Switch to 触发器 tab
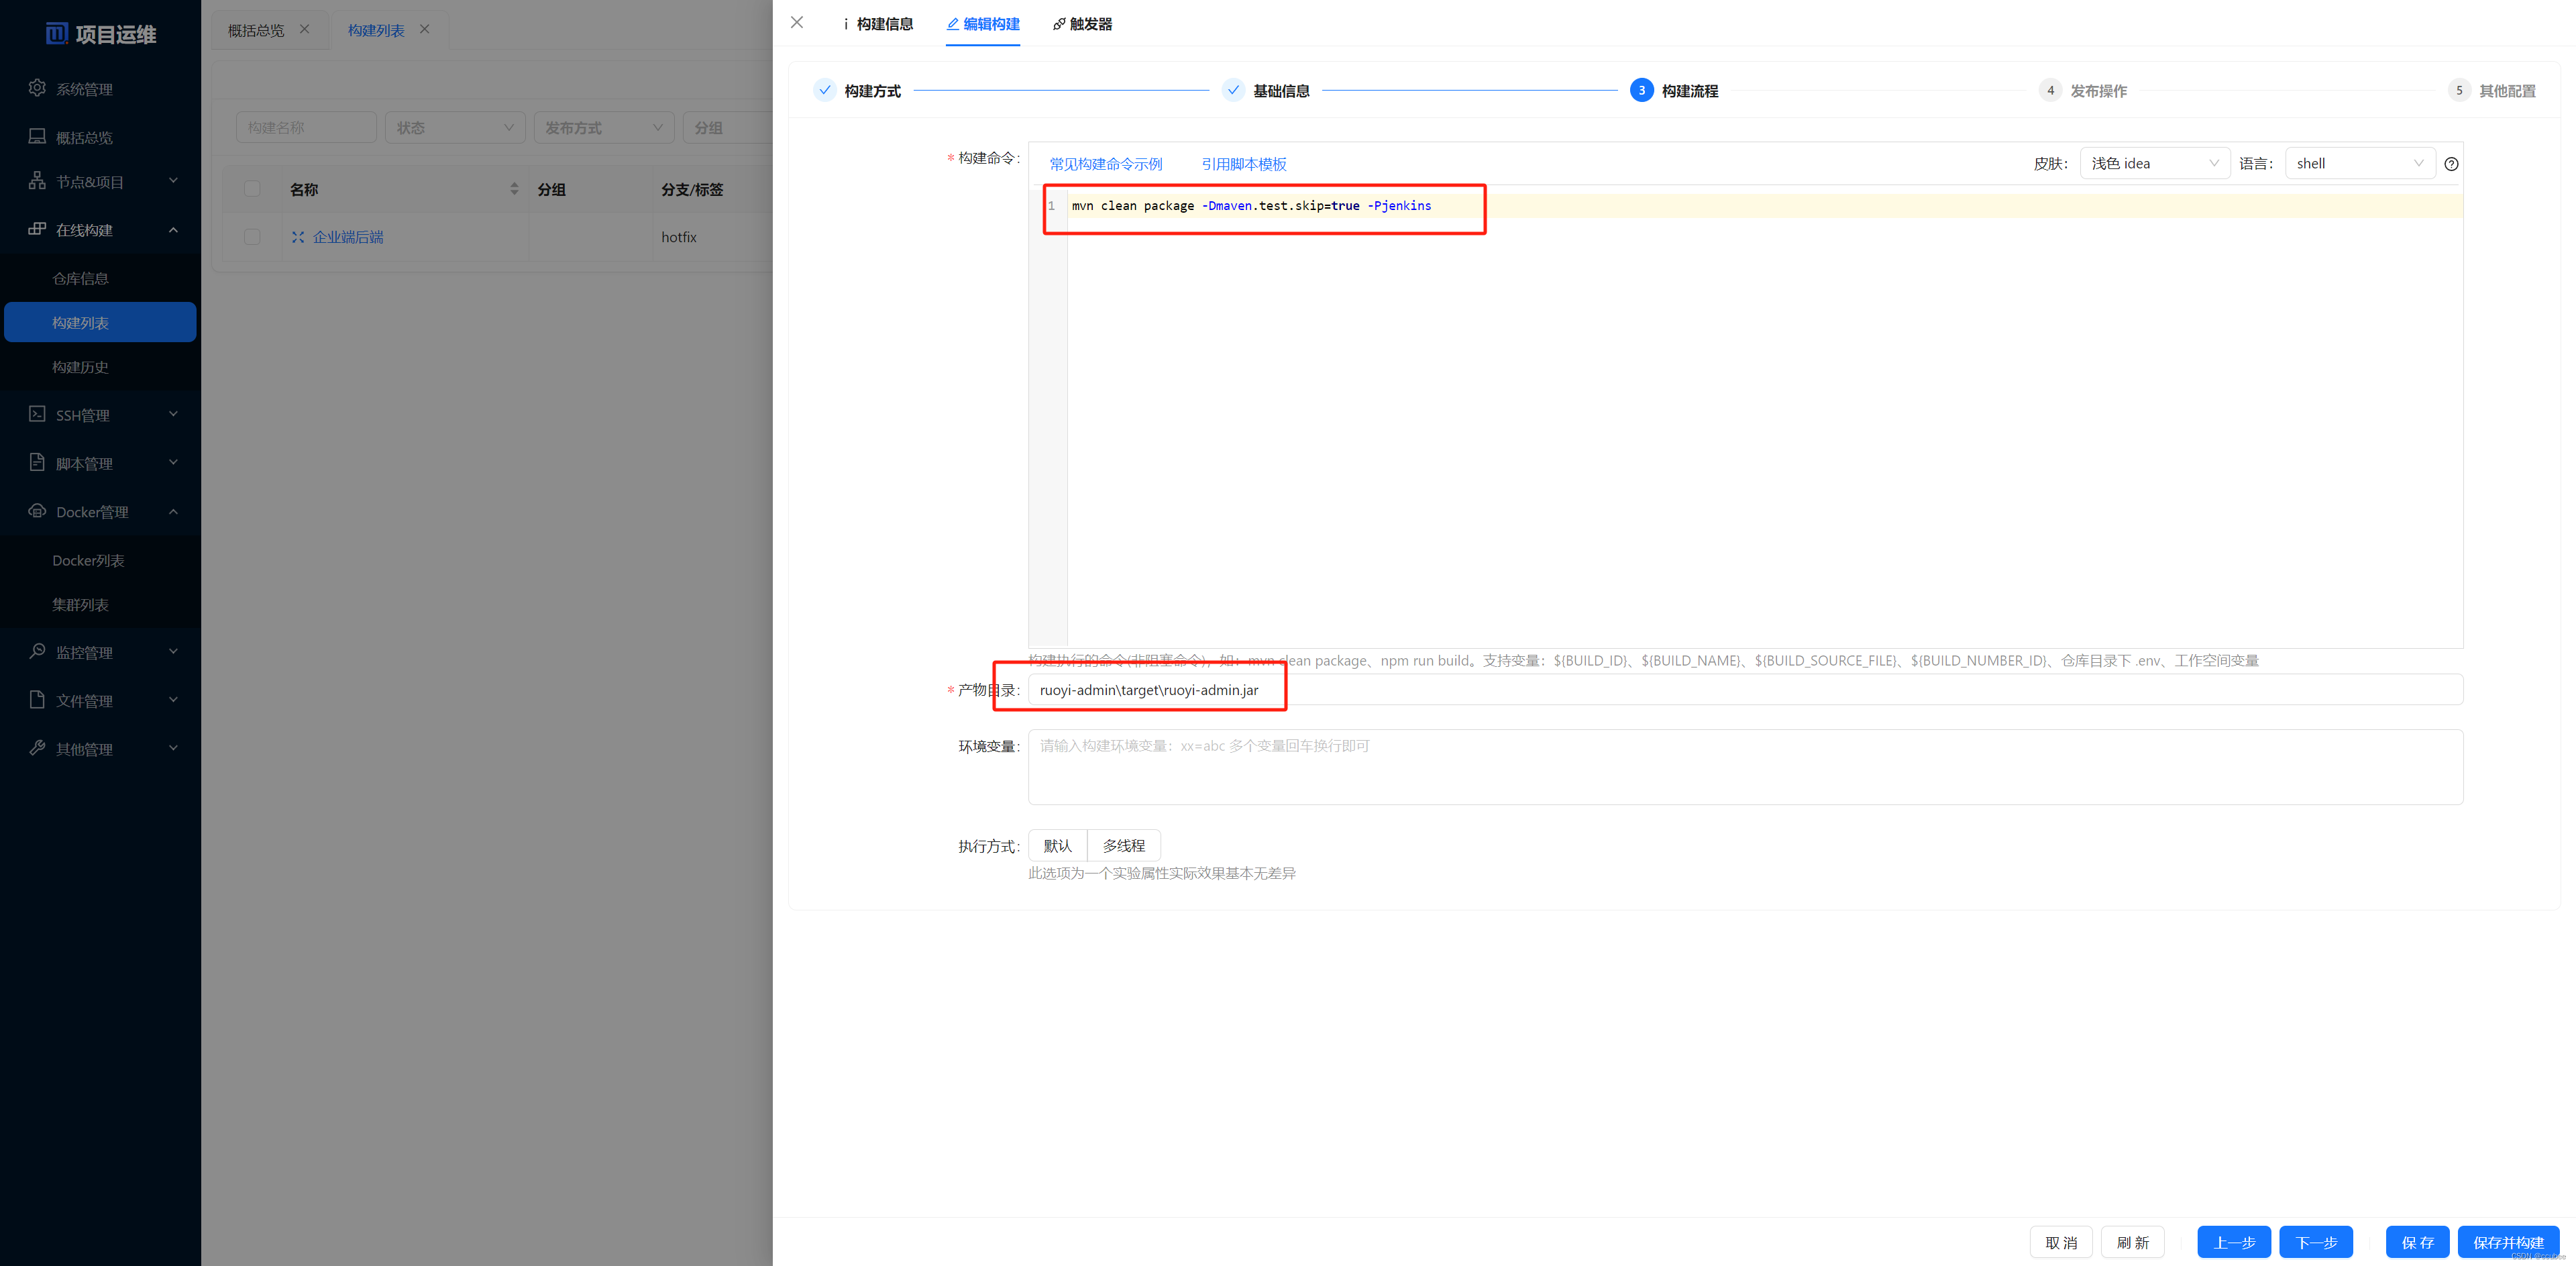Image resolution: width=2576 pixels, height=1266 pixels. click(x=1082, y=24)
